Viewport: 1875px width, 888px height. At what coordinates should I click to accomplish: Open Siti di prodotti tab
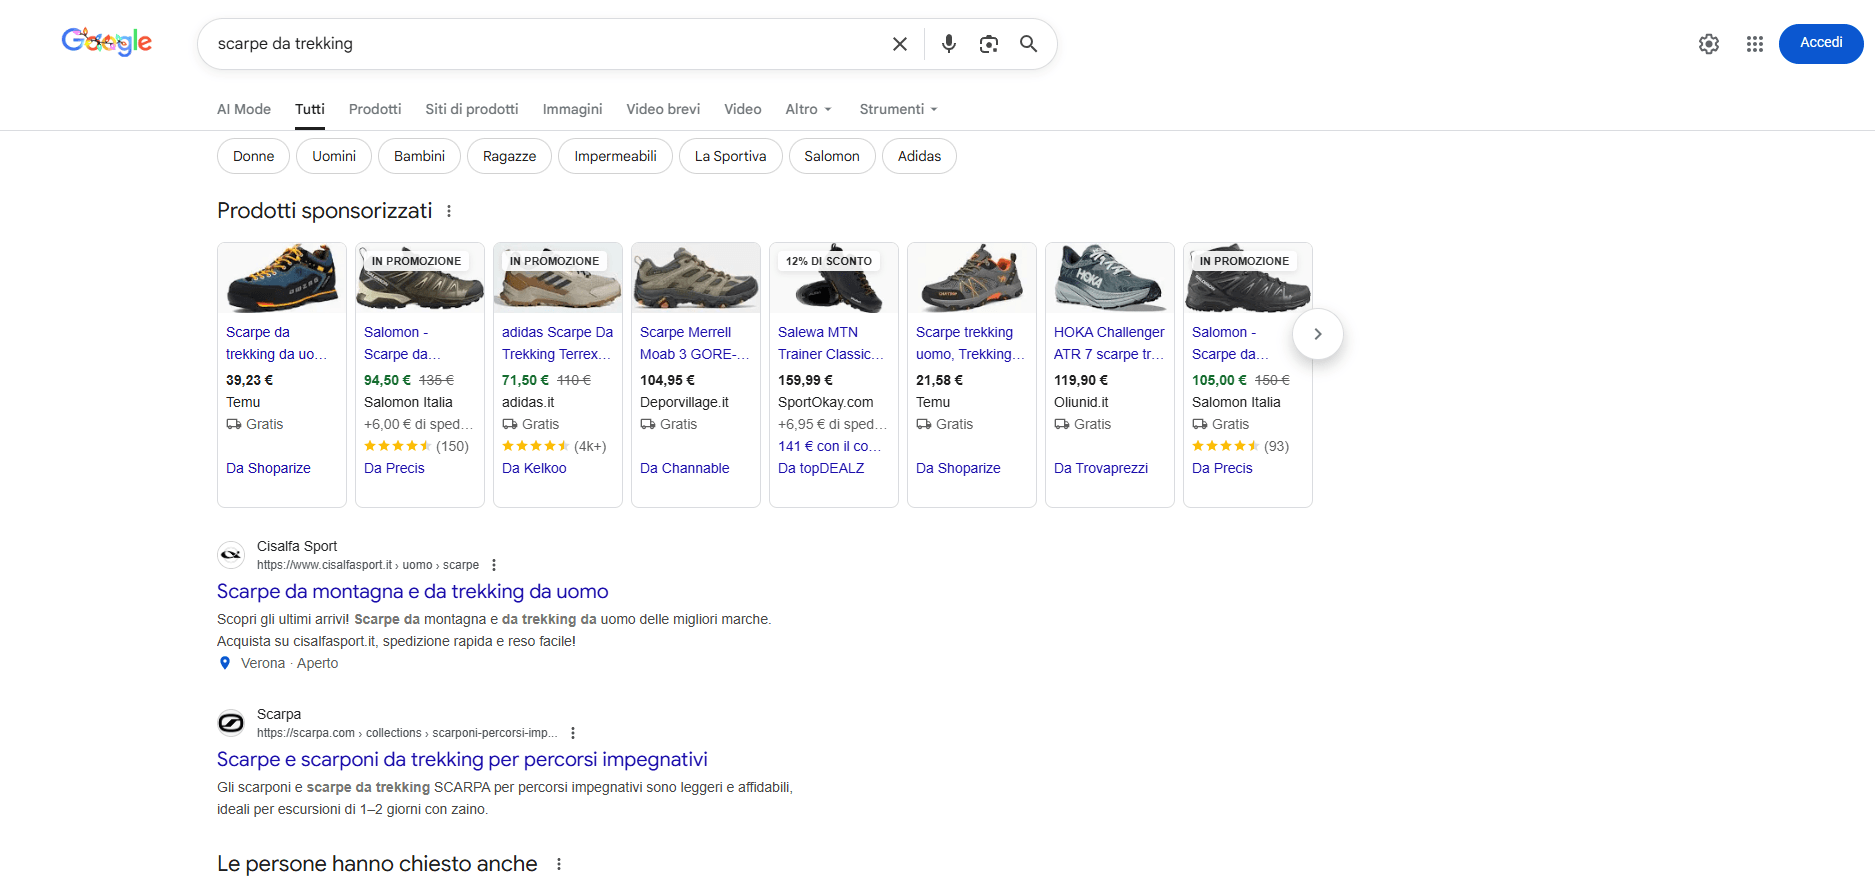(x=472, y=109)
